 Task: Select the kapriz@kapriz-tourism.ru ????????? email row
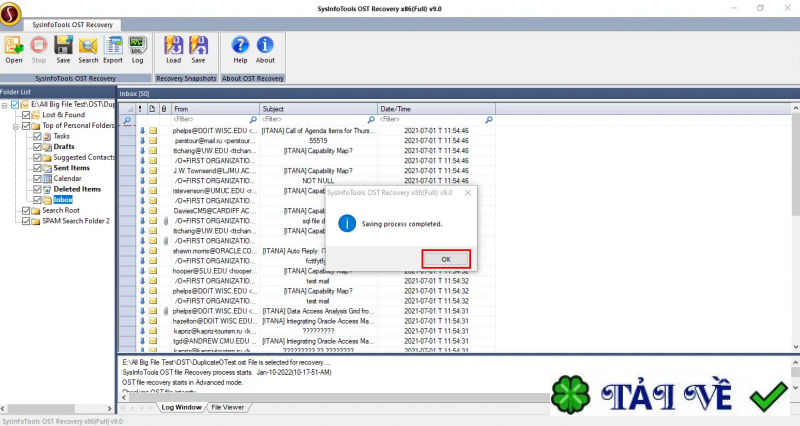[307, 331]
